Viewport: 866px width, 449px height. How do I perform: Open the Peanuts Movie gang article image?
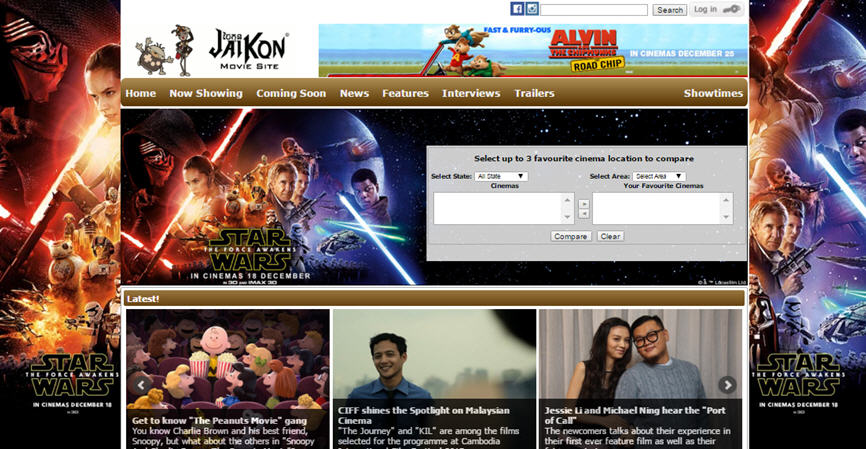point(228,359)
